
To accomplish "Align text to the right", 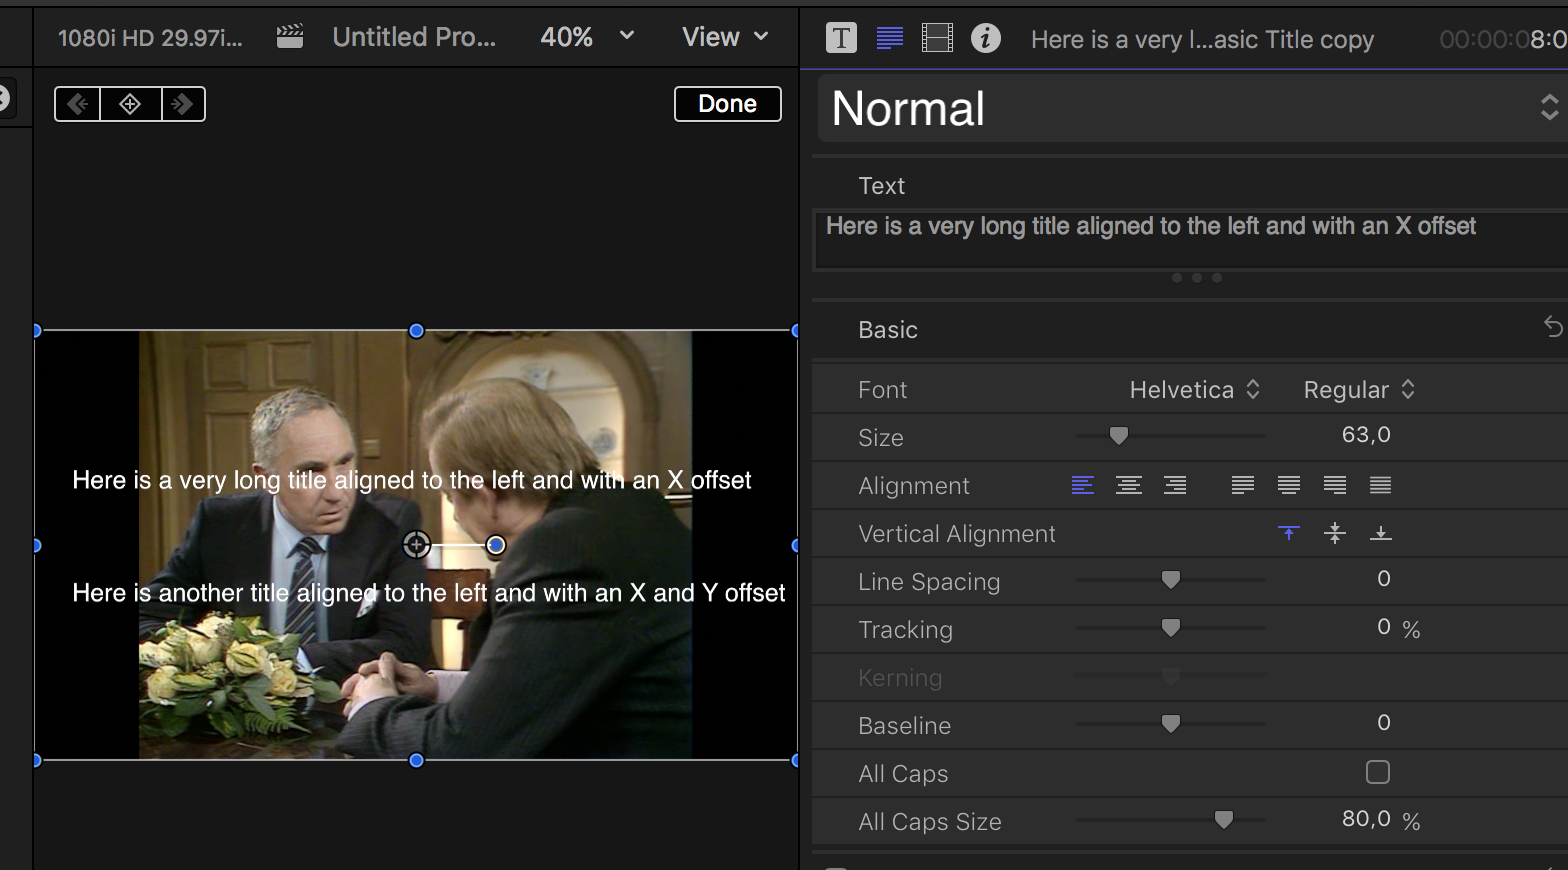I will coord(1175,485).
